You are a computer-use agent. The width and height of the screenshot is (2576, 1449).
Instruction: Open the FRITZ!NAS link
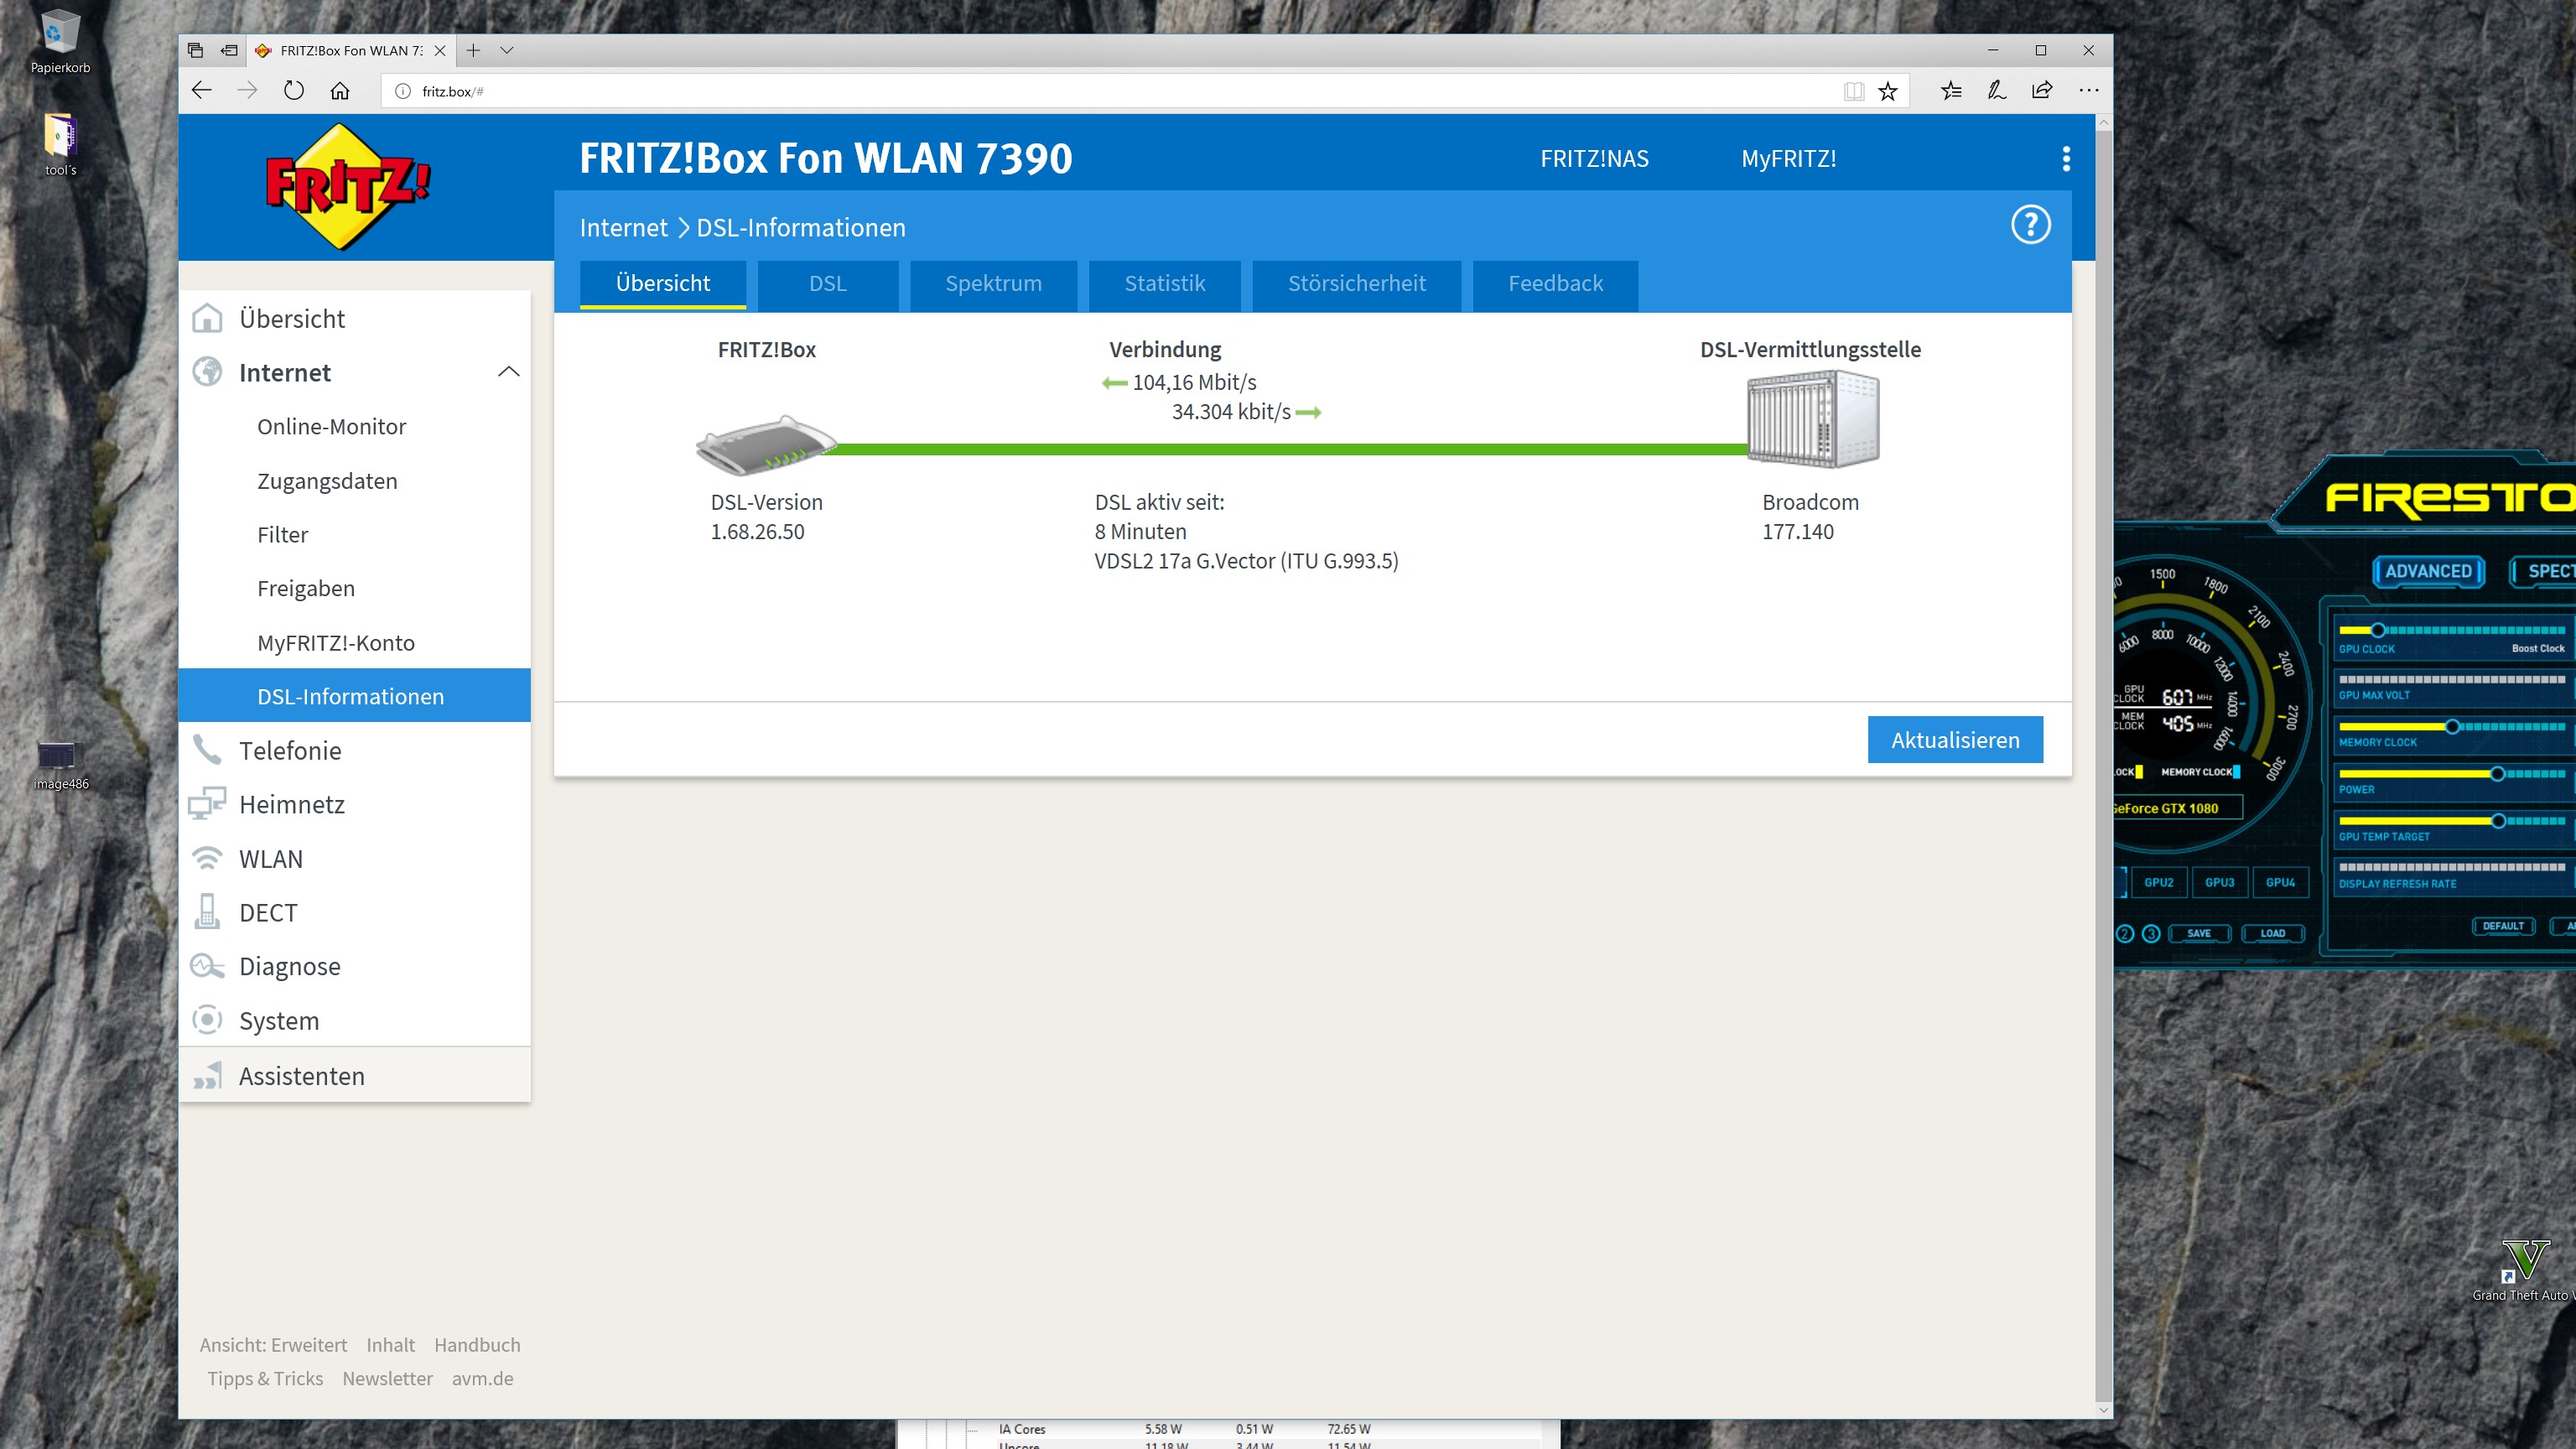pos(1594,159)
